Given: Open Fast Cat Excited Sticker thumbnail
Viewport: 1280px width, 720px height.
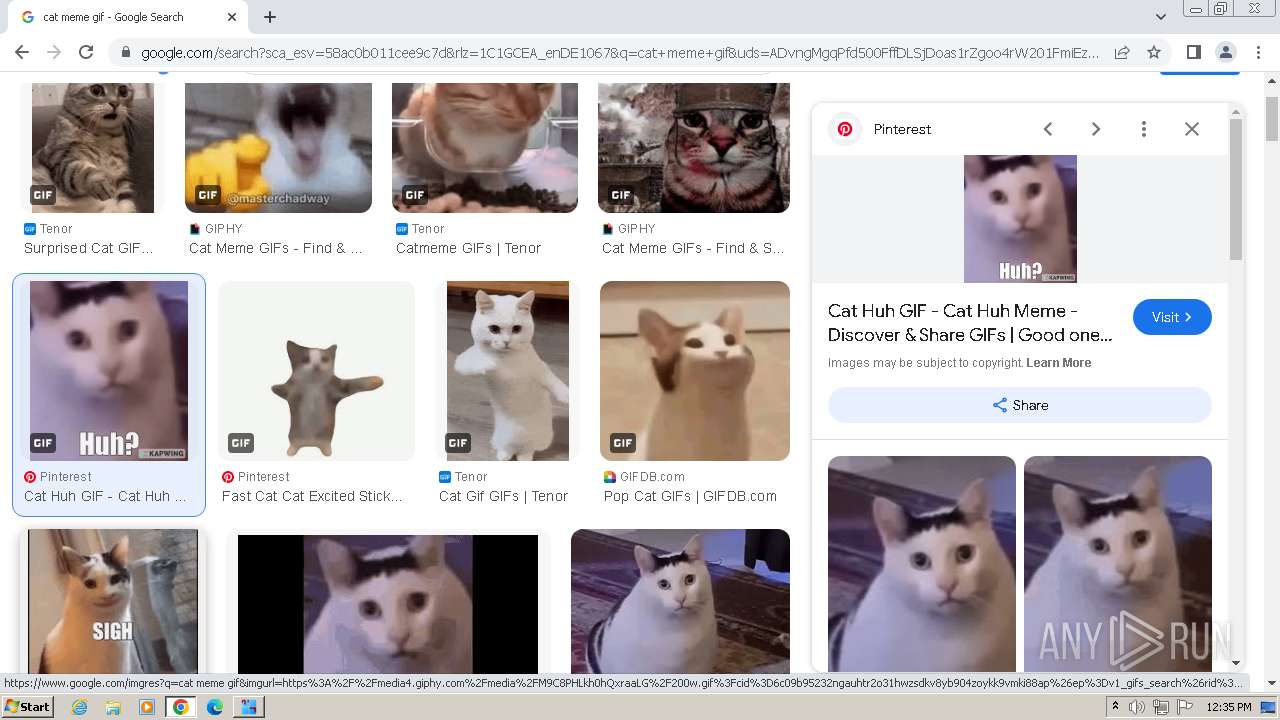Looking at the screenshot, I should click(316, 371).
